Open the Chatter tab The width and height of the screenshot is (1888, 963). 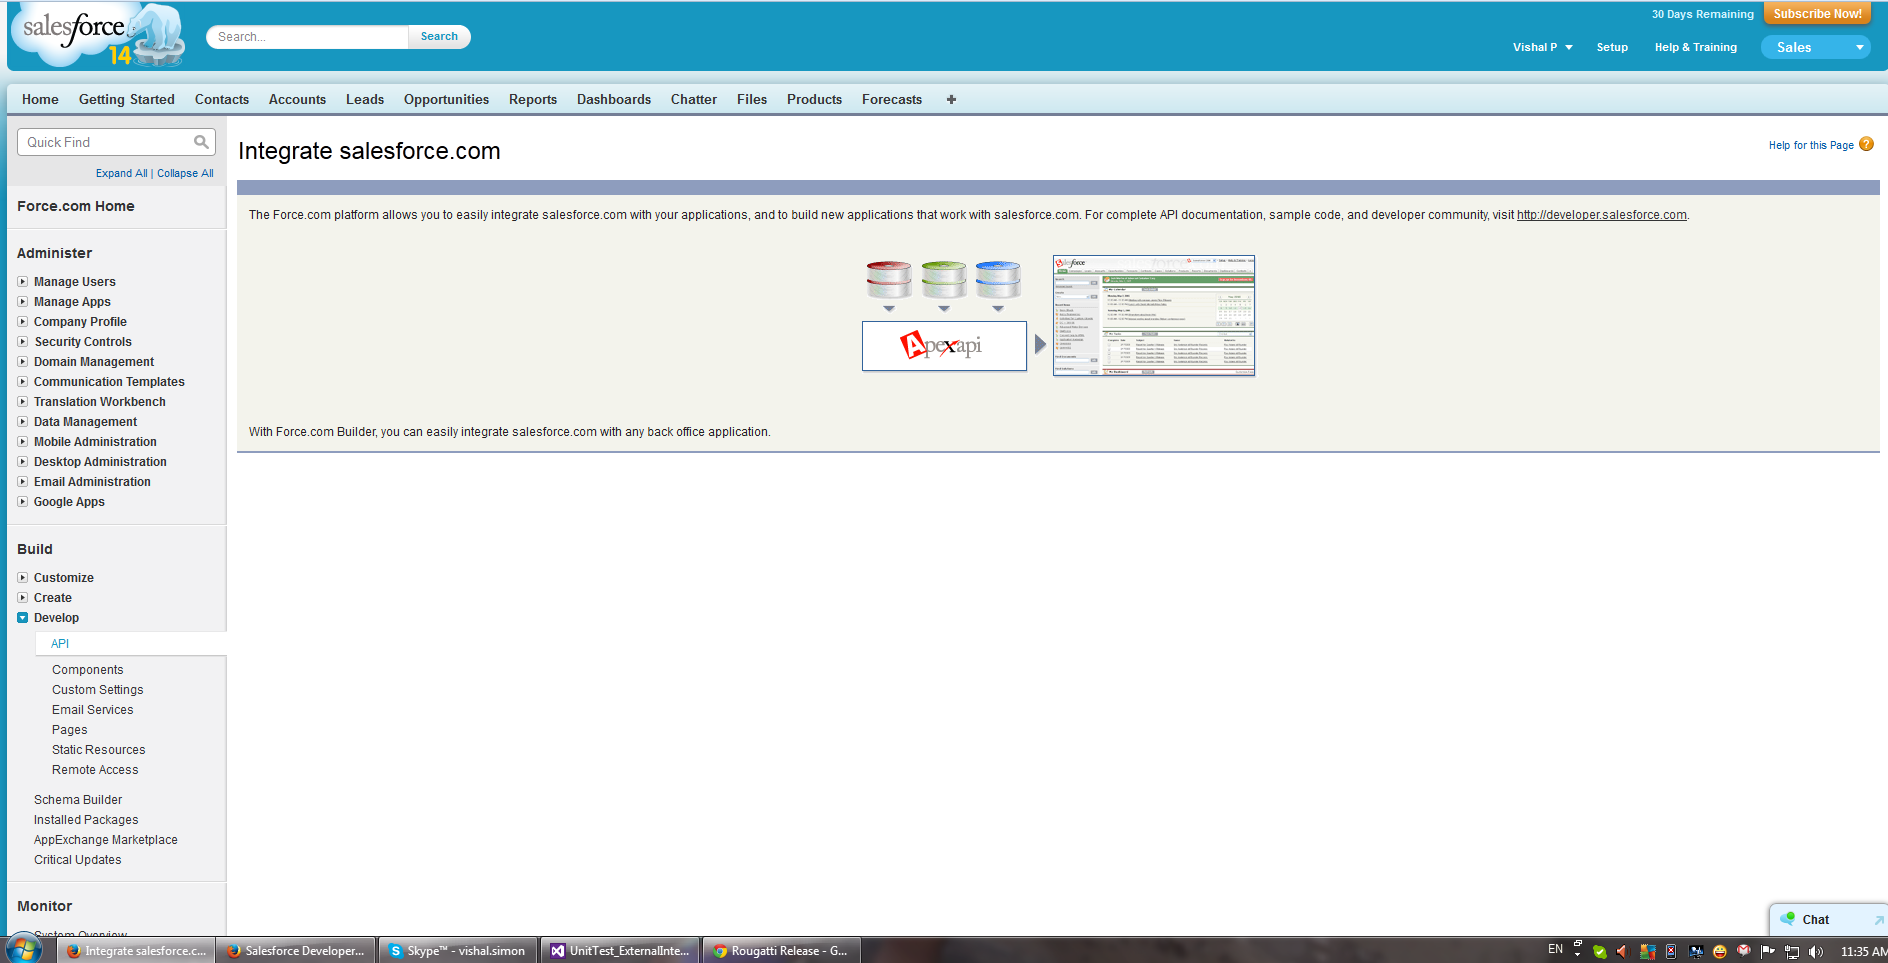coord(694,99)
